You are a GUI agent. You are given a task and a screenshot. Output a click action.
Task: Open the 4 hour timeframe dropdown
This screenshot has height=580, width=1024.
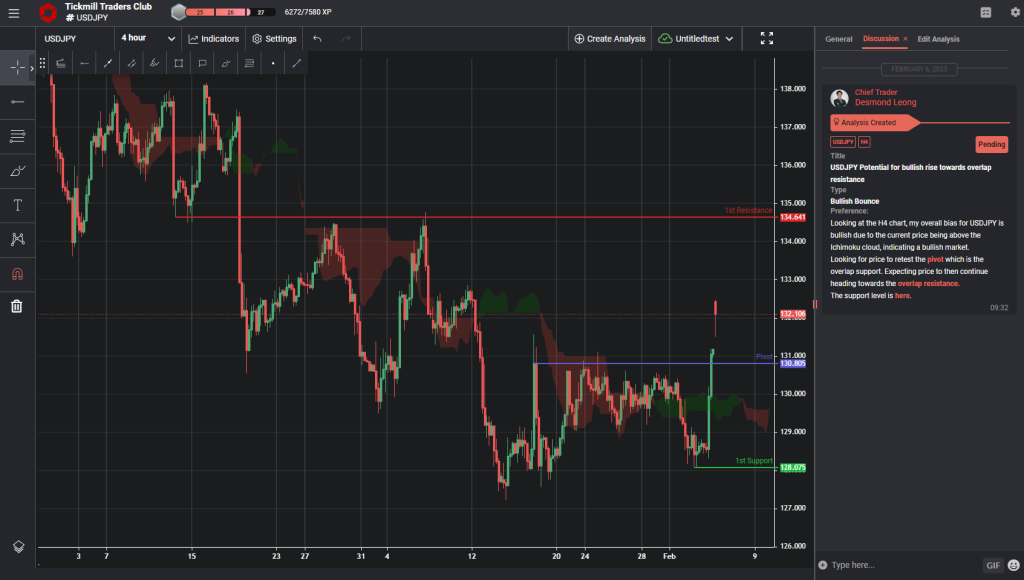click(146, 37)
